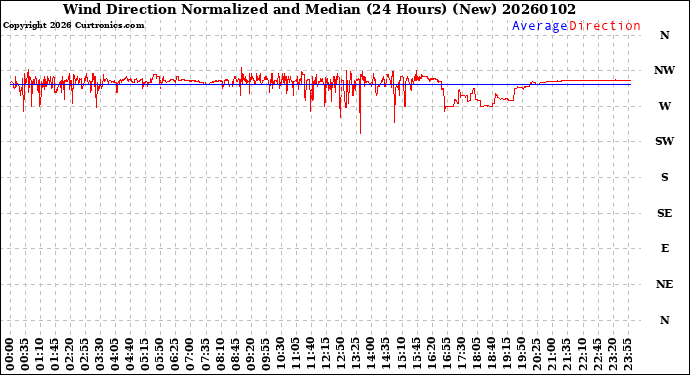Click the 10:30 time label
The width and height of the screenshot is (690, 375).
coord(280,354)
